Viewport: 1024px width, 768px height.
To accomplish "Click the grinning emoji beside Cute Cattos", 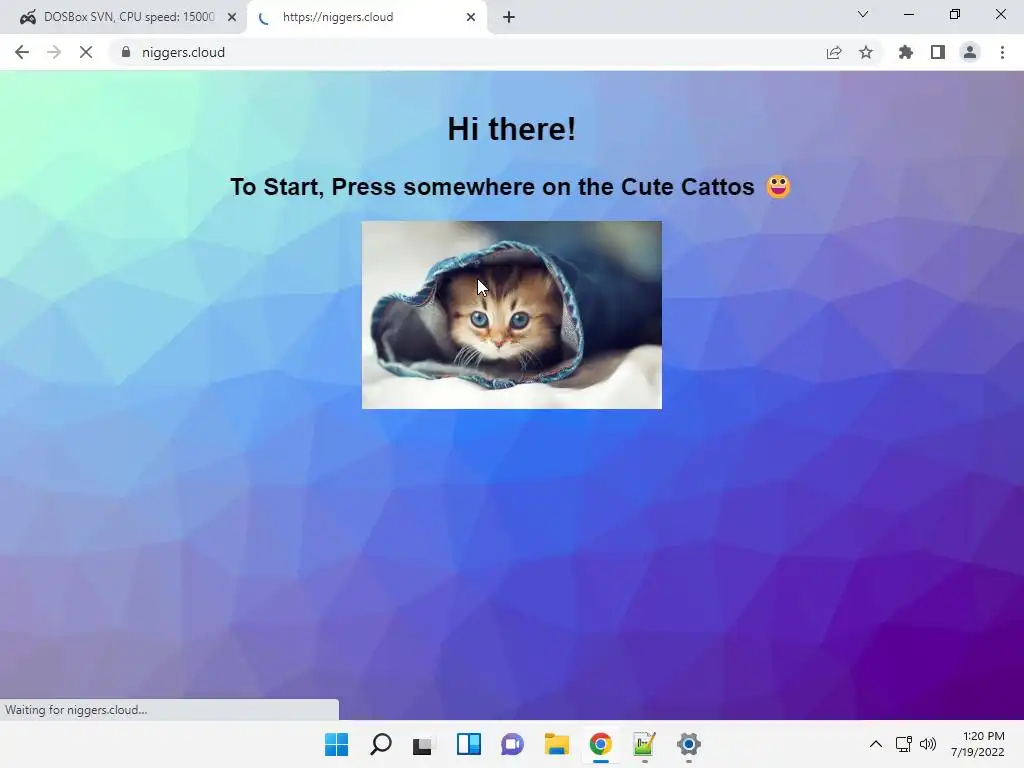I will (778, 186).
